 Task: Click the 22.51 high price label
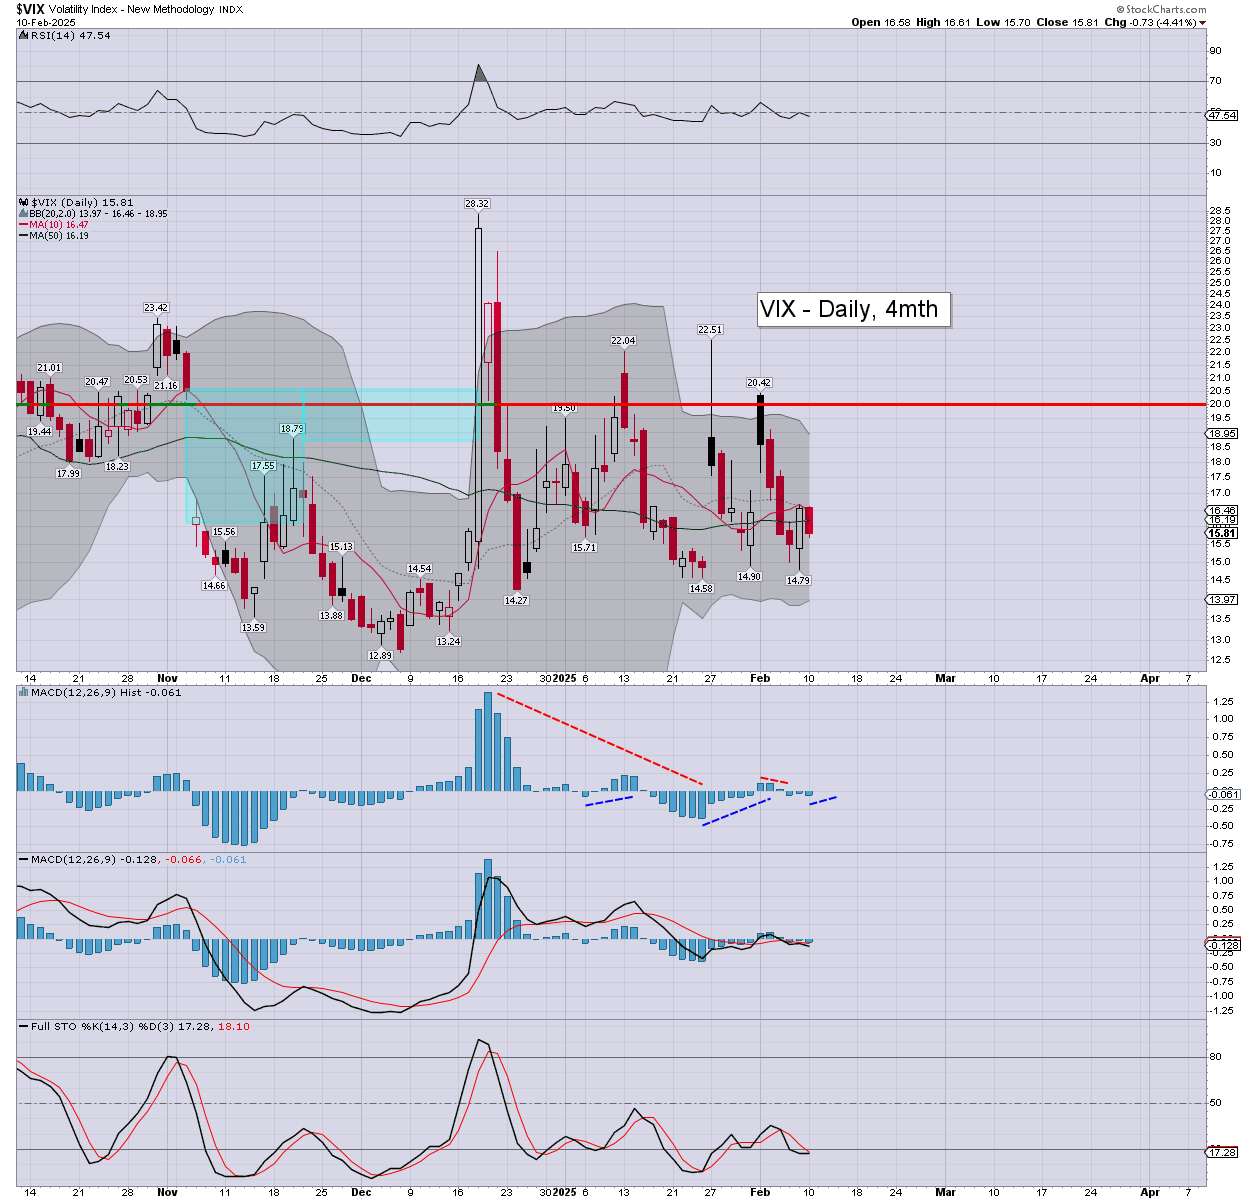tap(710, 330)
